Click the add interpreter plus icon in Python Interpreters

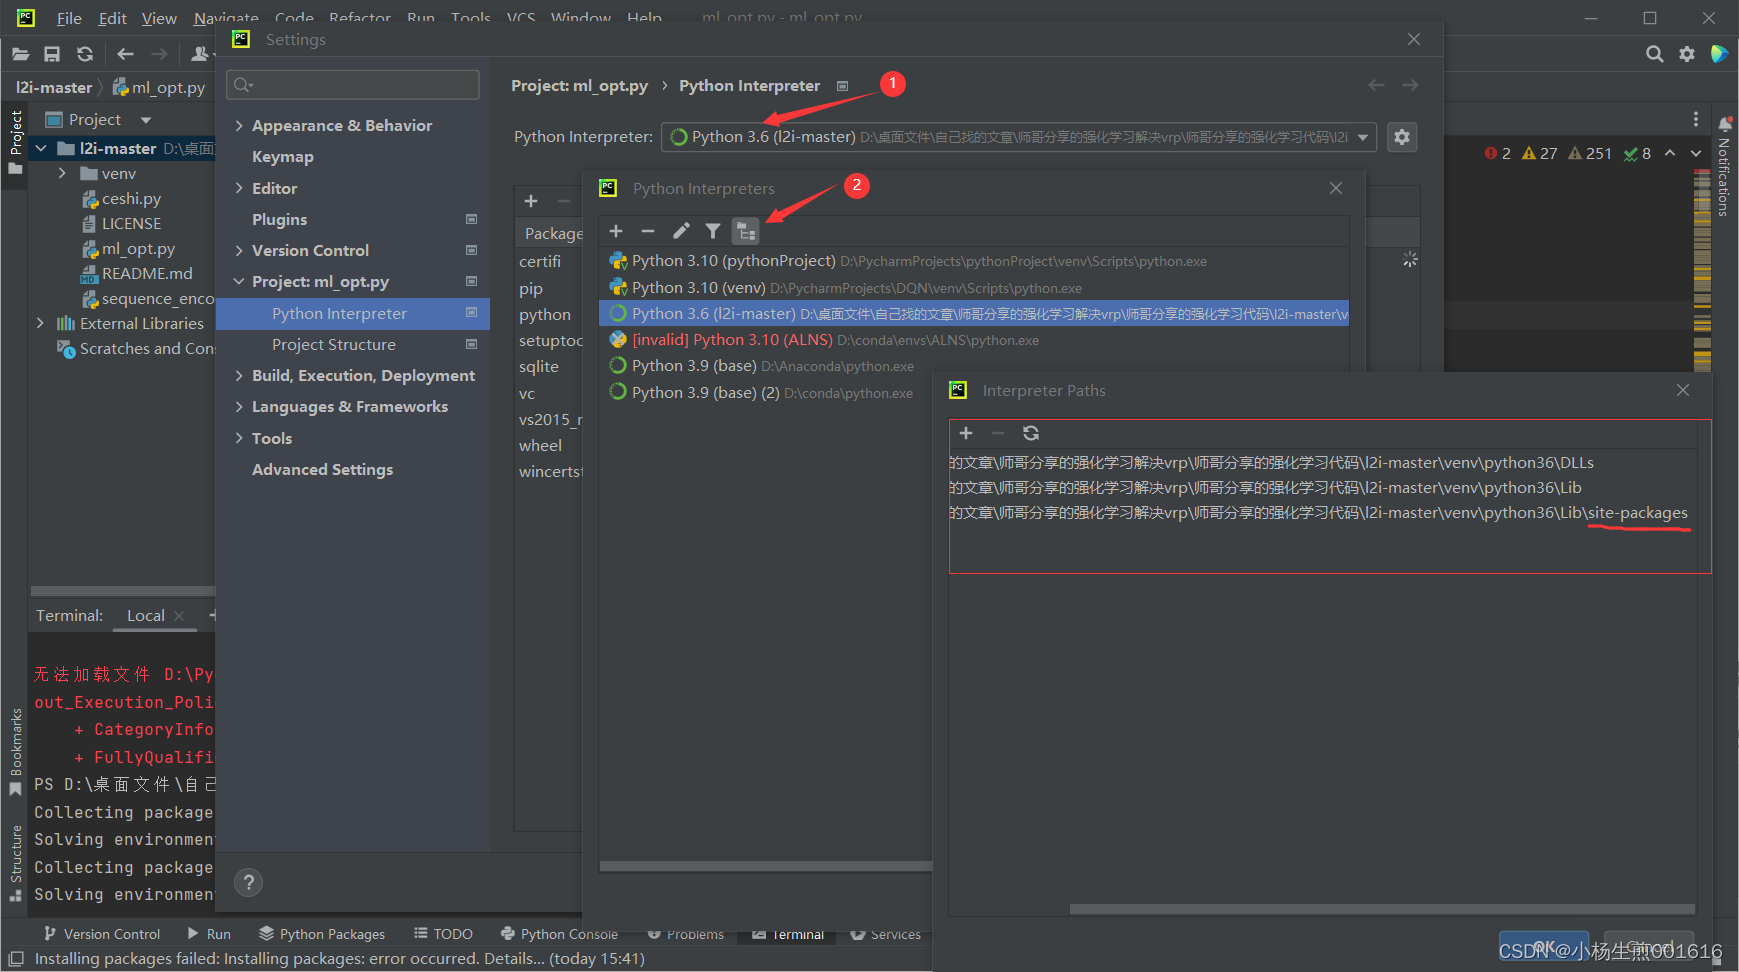616,231
